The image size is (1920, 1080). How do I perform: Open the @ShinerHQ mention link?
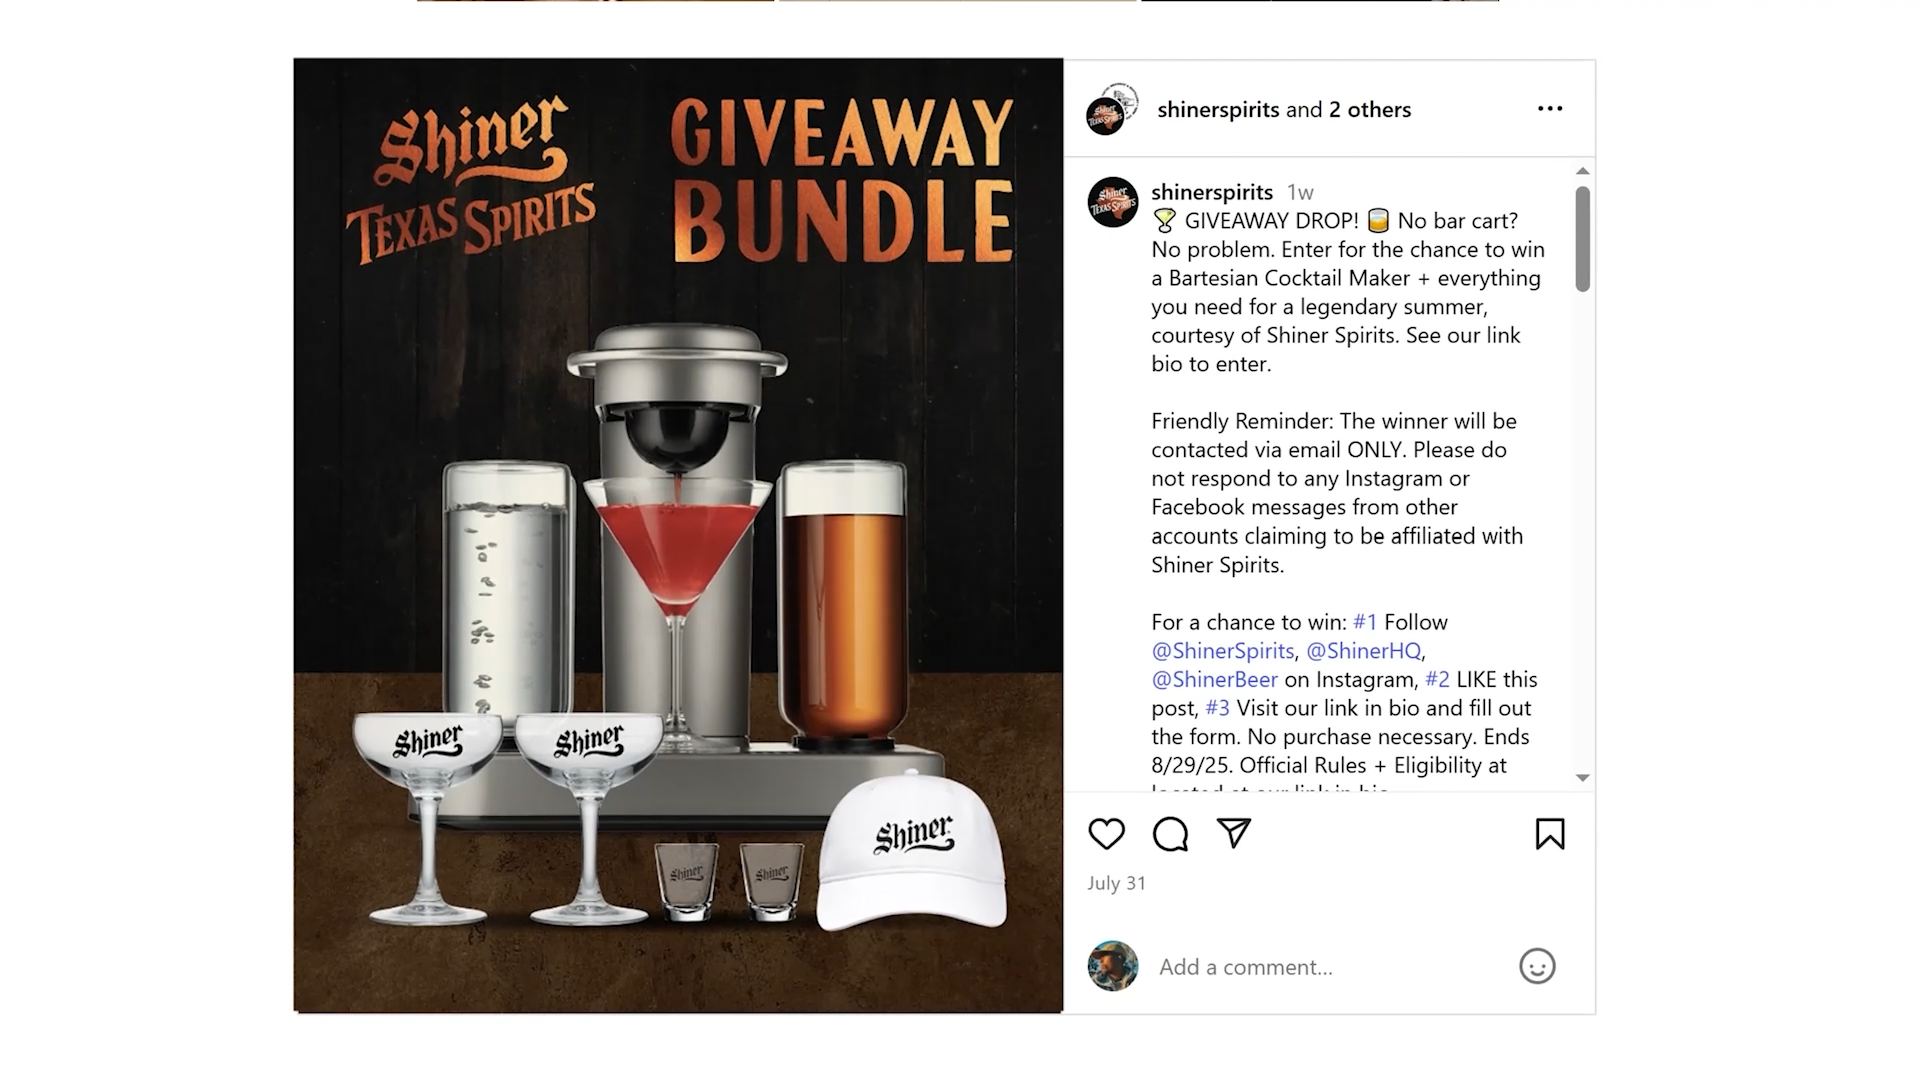point(1364,651)
